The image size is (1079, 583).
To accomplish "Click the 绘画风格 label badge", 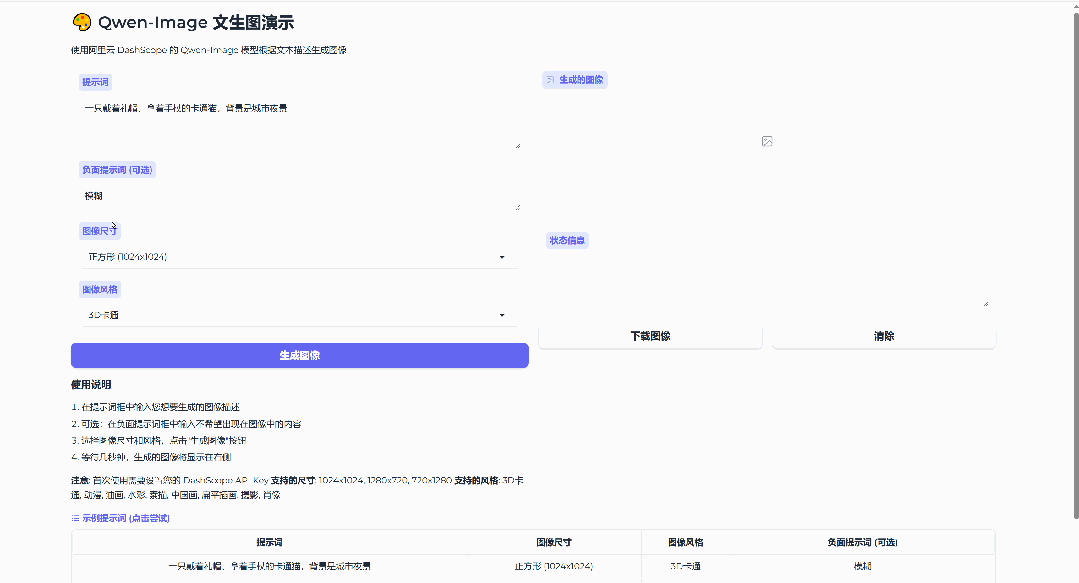I will pos(99,288).
